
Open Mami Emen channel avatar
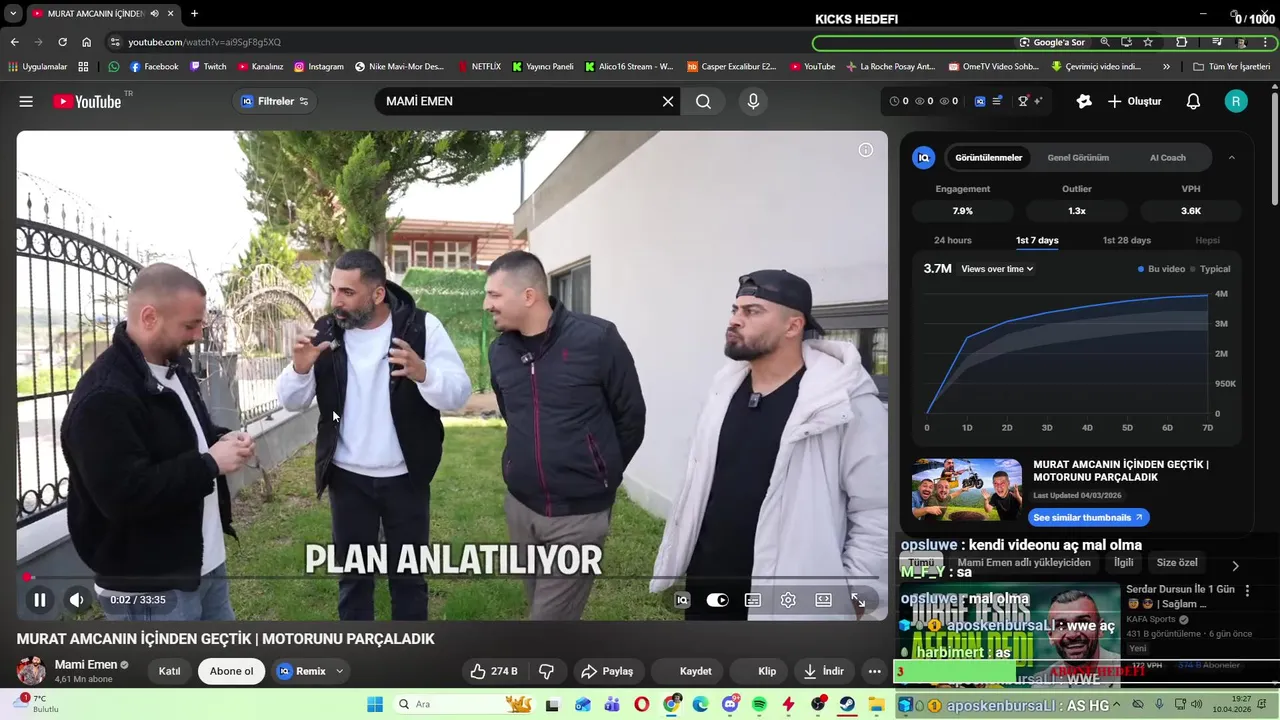pos(31,671)
